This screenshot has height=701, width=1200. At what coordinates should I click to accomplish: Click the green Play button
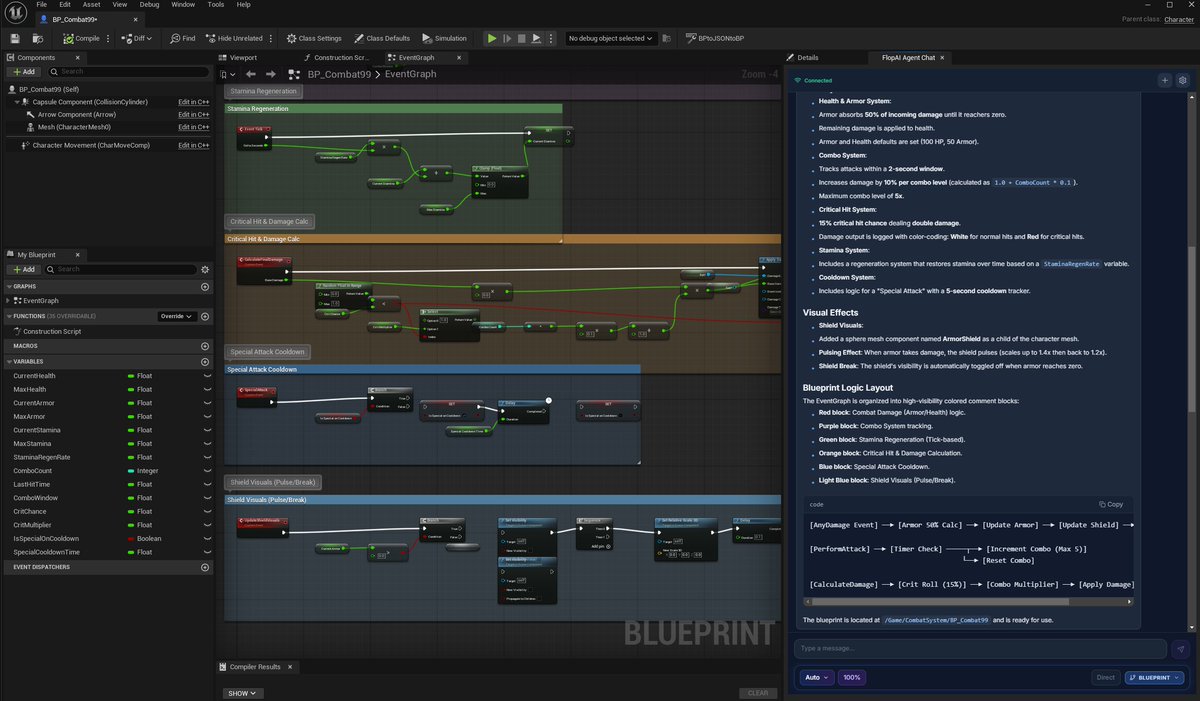pos(491,38)
